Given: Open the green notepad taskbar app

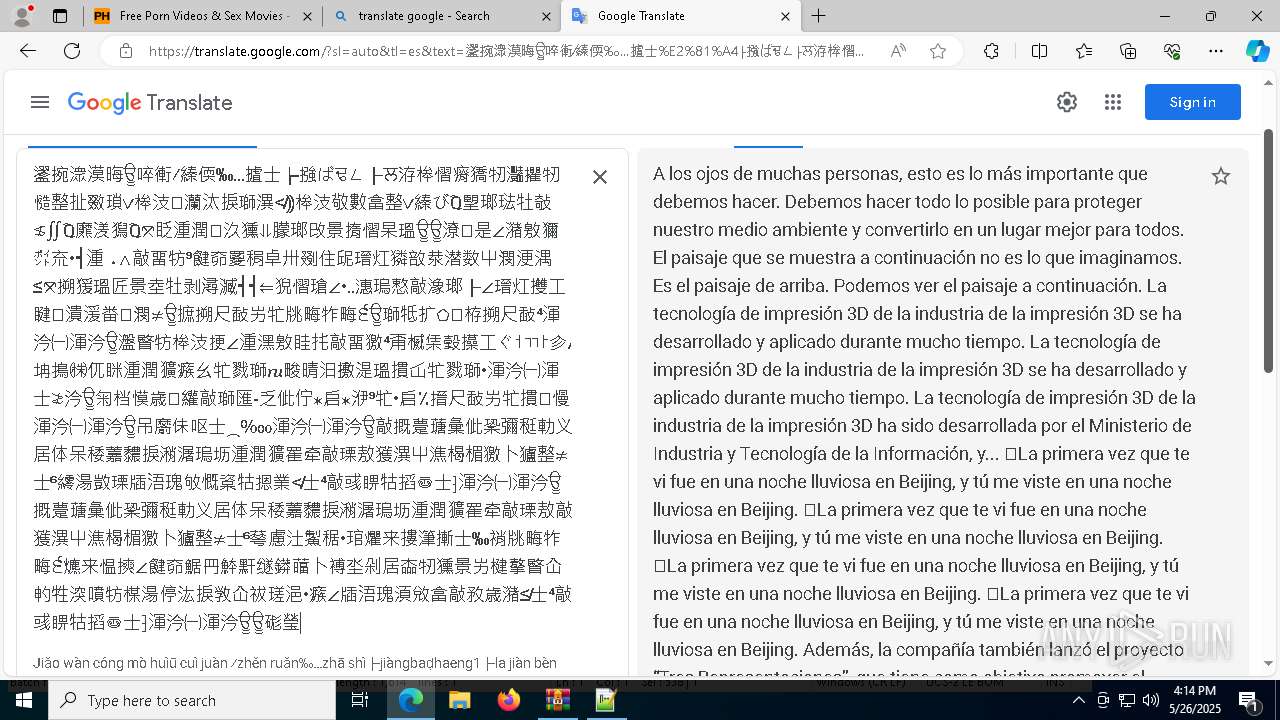Looking at the screenshot, I should [x=606, y=700].
